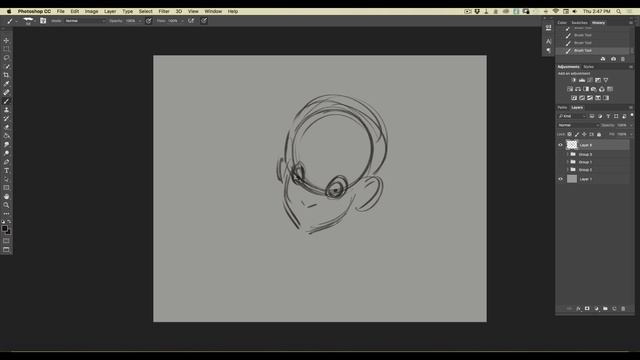The height and width of the screenshot is (360, 640).
Task: Create new document from current state
Action: coord(603,59)
